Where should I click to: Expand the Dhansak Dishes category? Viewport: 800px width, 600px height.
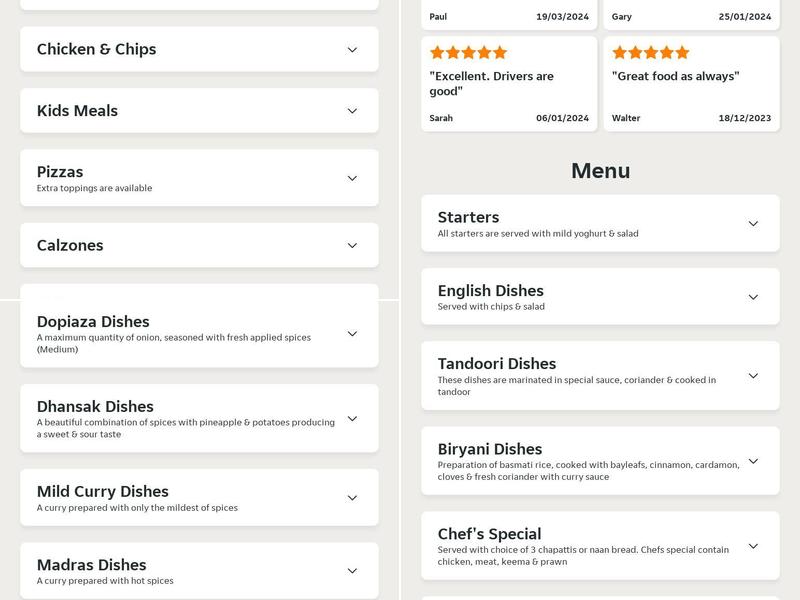[x=200, y=420]
